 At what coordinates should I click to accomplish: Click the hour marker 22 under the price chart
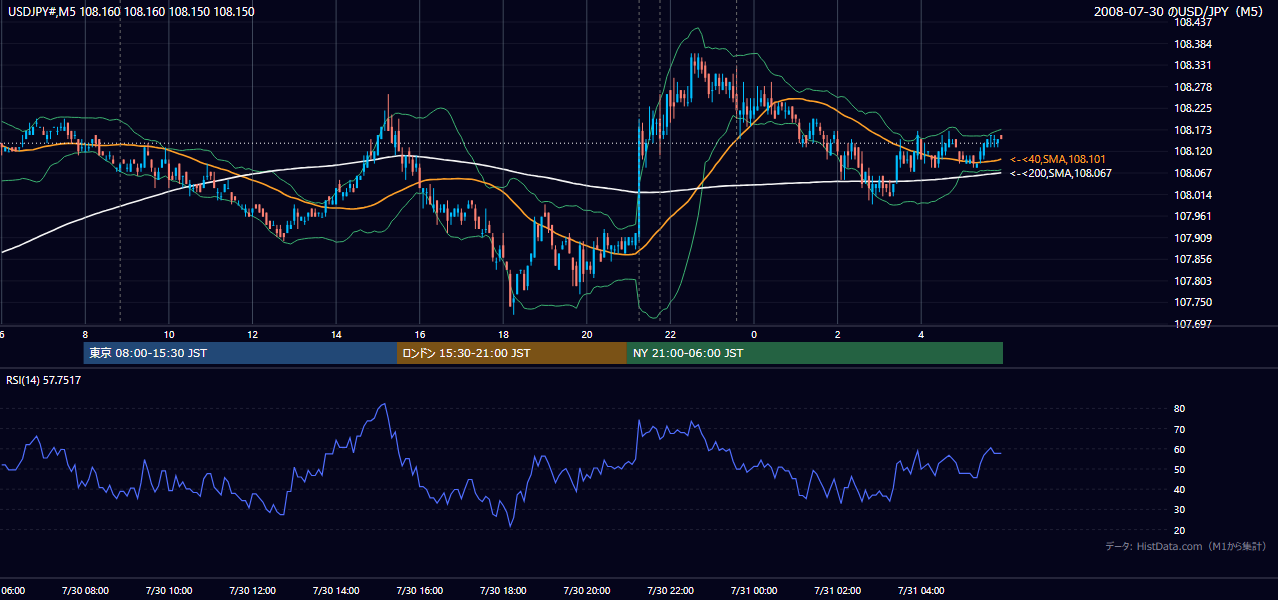click(670, 334)
